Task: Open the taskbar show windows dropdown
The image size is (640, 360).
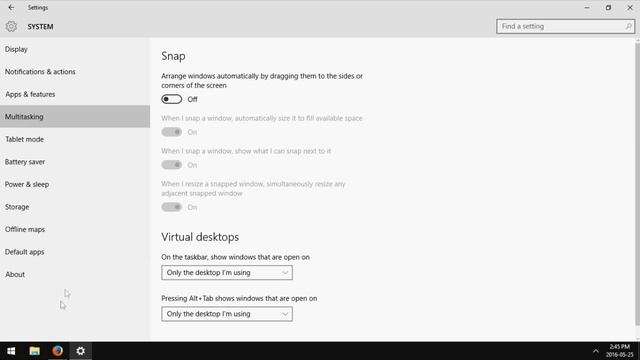Action: (x=227, y=273)
